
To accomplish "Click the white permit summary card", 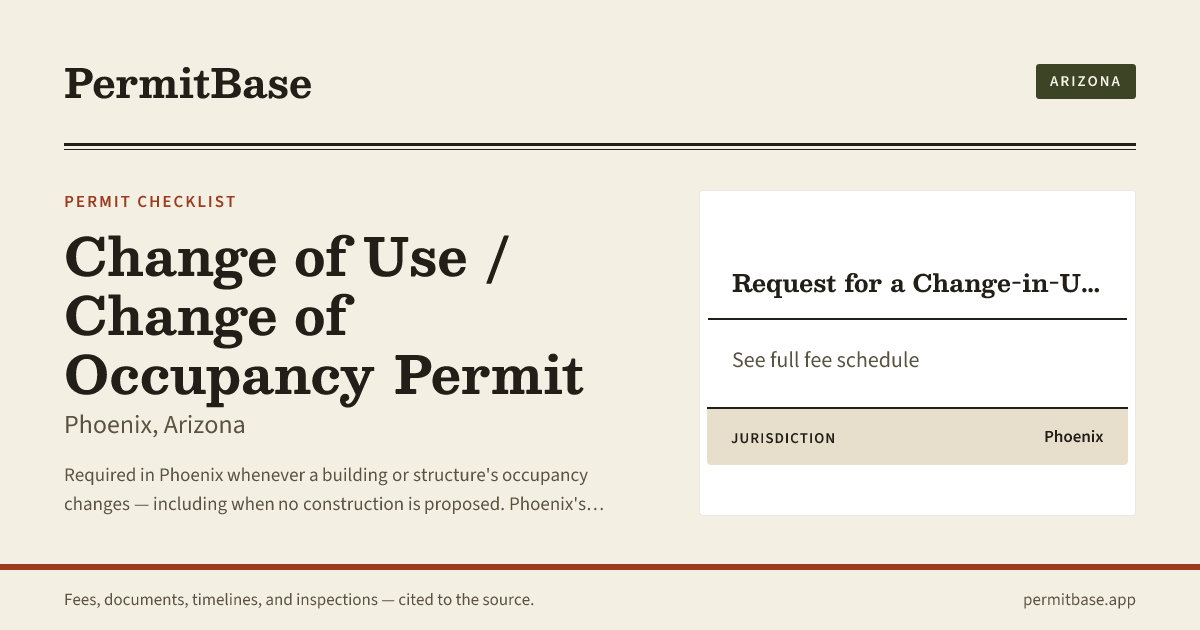I will (x=917, y=353).
